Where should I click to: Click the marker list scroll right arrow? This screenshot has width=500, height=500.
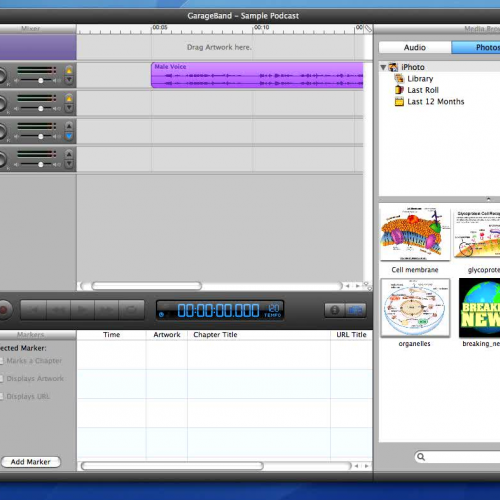[x=366, y=466]
